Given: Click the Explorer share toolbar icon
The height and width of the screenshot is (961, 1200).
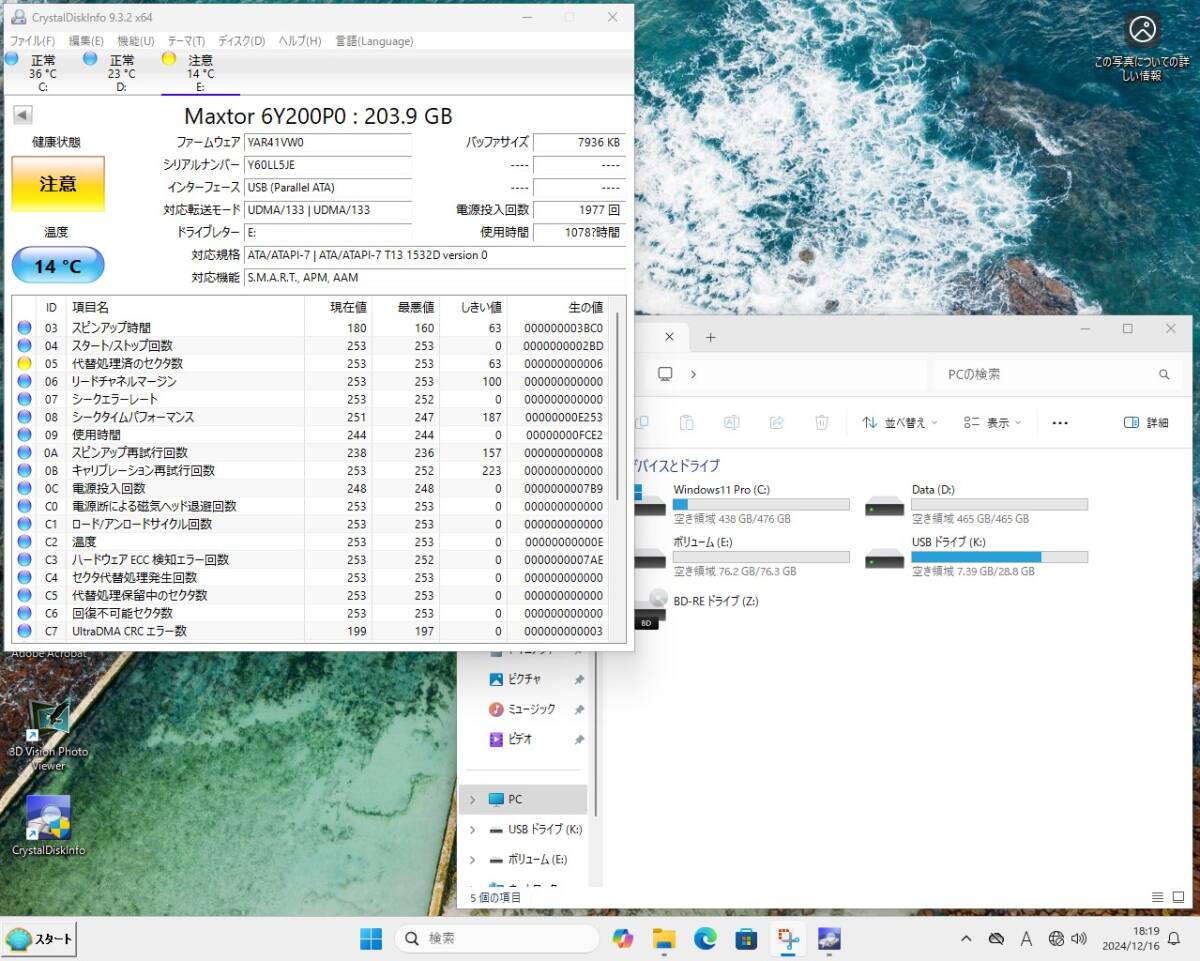Looking at the screenshot, I should coord(776,423).
